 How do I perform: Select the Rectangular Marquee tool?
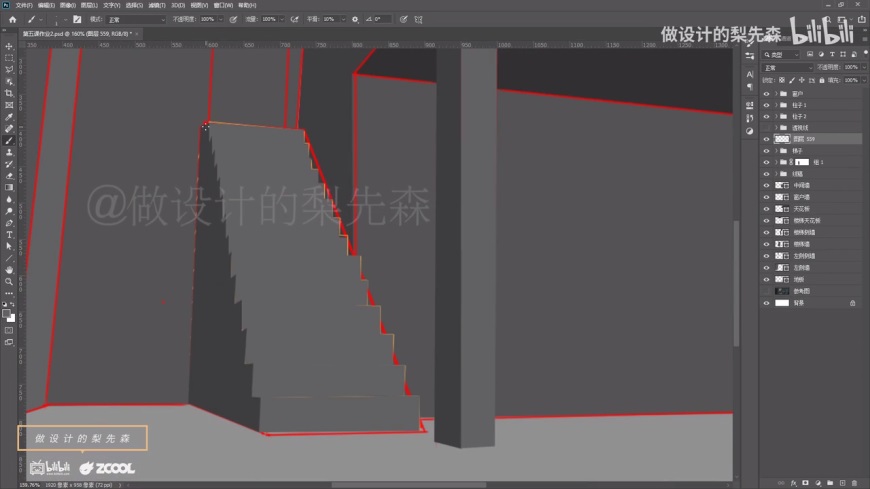tap(9, 58)
